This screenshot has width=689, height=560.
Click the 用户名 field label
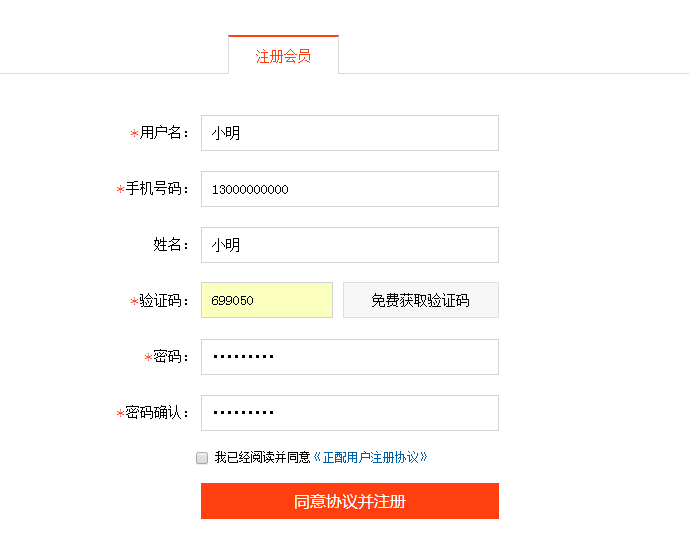[x=164, y=133]
